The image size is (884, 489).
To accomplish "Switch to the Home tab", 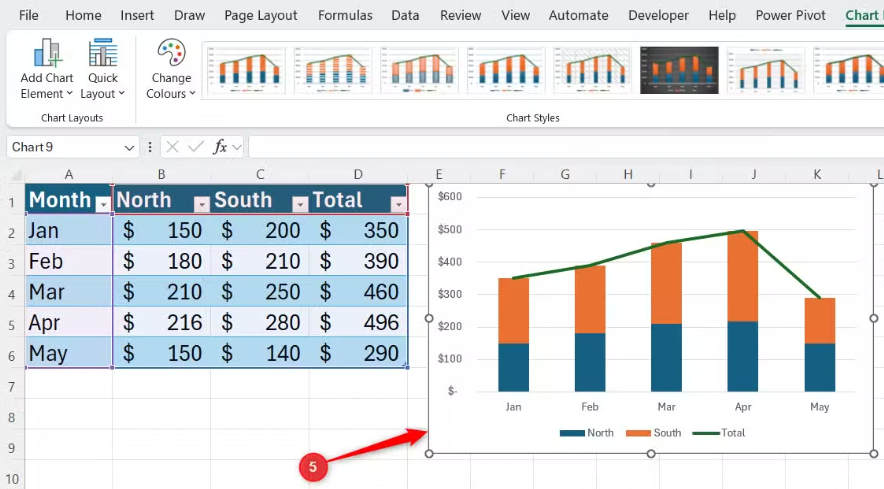I will pyautogui.click(x=83, y=15).
